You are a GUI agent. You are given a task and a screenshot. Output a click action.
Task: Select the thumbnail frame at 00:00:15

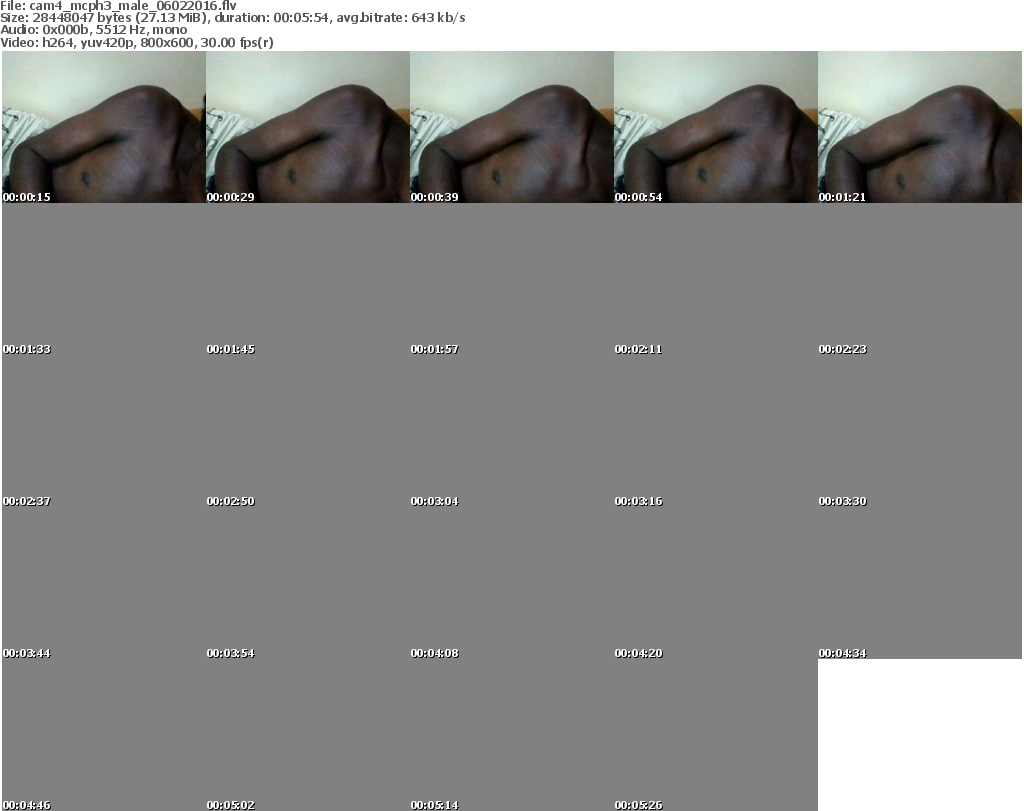[104, 127]
